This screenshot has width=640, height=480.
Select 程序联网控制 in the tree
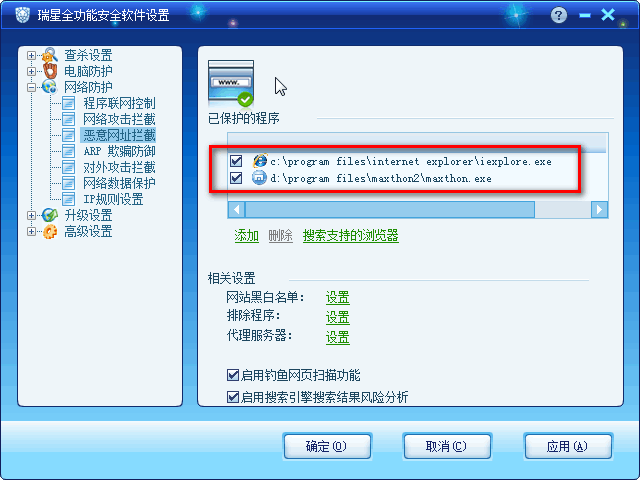pyautogui.click(x=119, y=103)
